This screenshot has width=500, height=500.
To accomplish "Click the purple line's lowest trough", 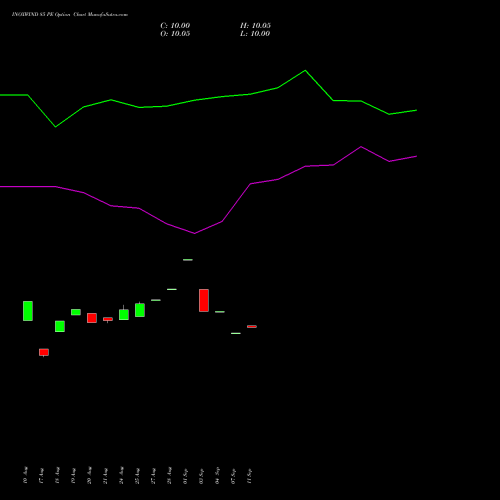I will pyautogui.click(x=195, y=233).
